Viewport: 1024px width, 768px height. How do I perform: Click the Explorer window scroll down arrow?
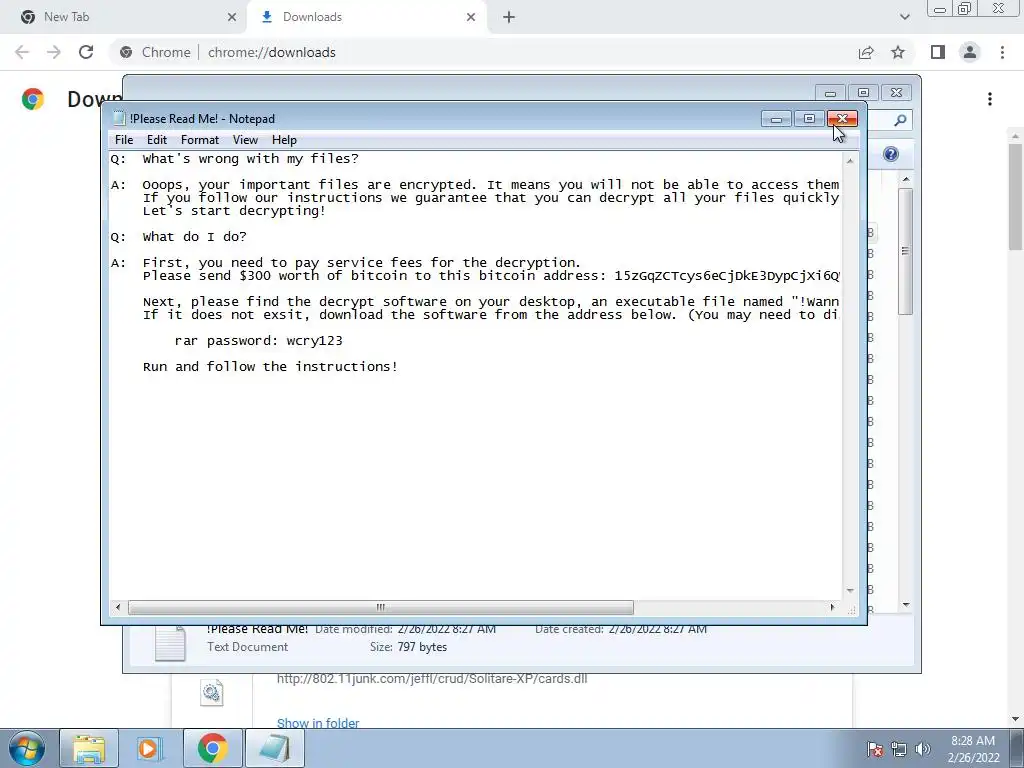tap(906, 605)
